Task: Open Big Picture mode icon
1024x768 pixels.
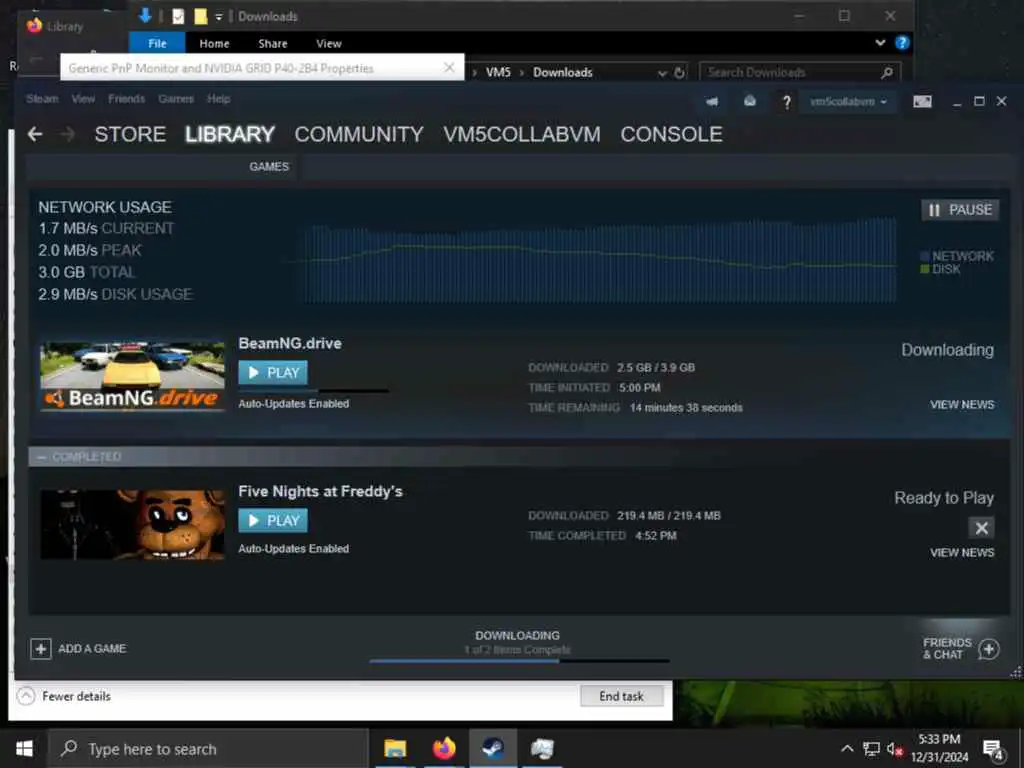Action: (922, 101)
